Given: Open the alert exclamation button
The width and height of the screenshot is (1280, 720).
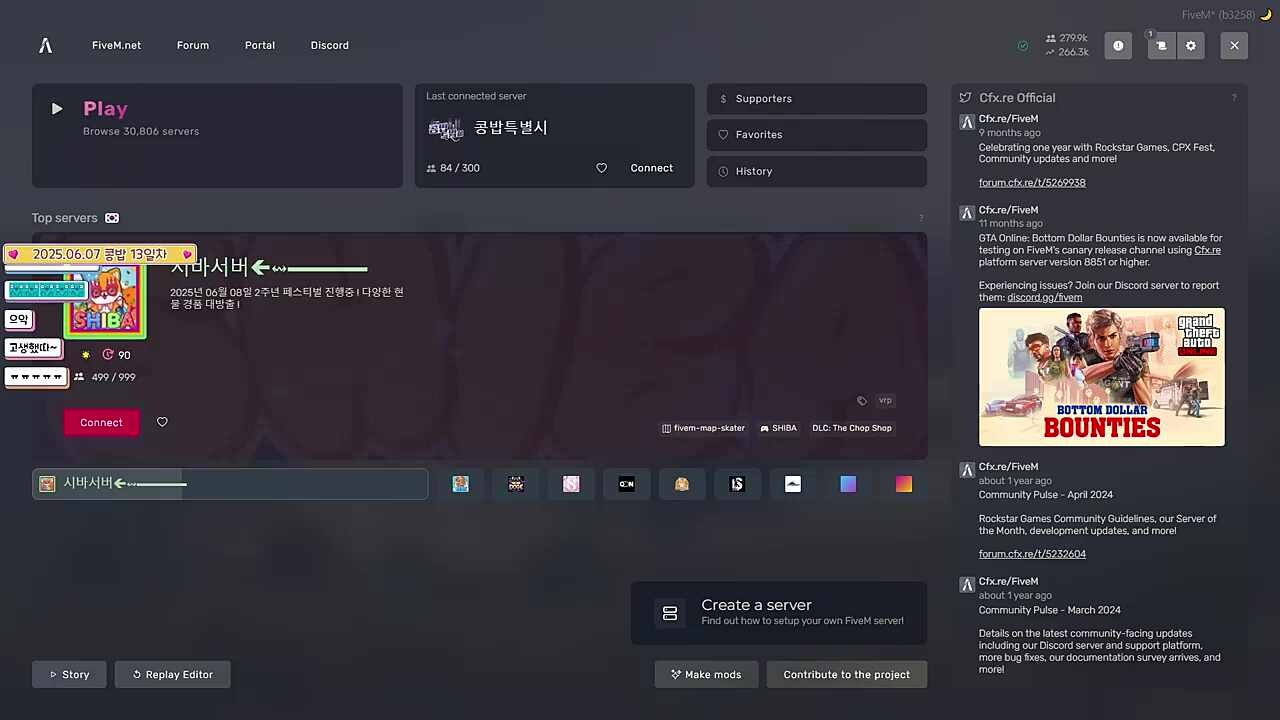Looking at the screenshot, I should pyautogui.click(x=1118, y=45).
